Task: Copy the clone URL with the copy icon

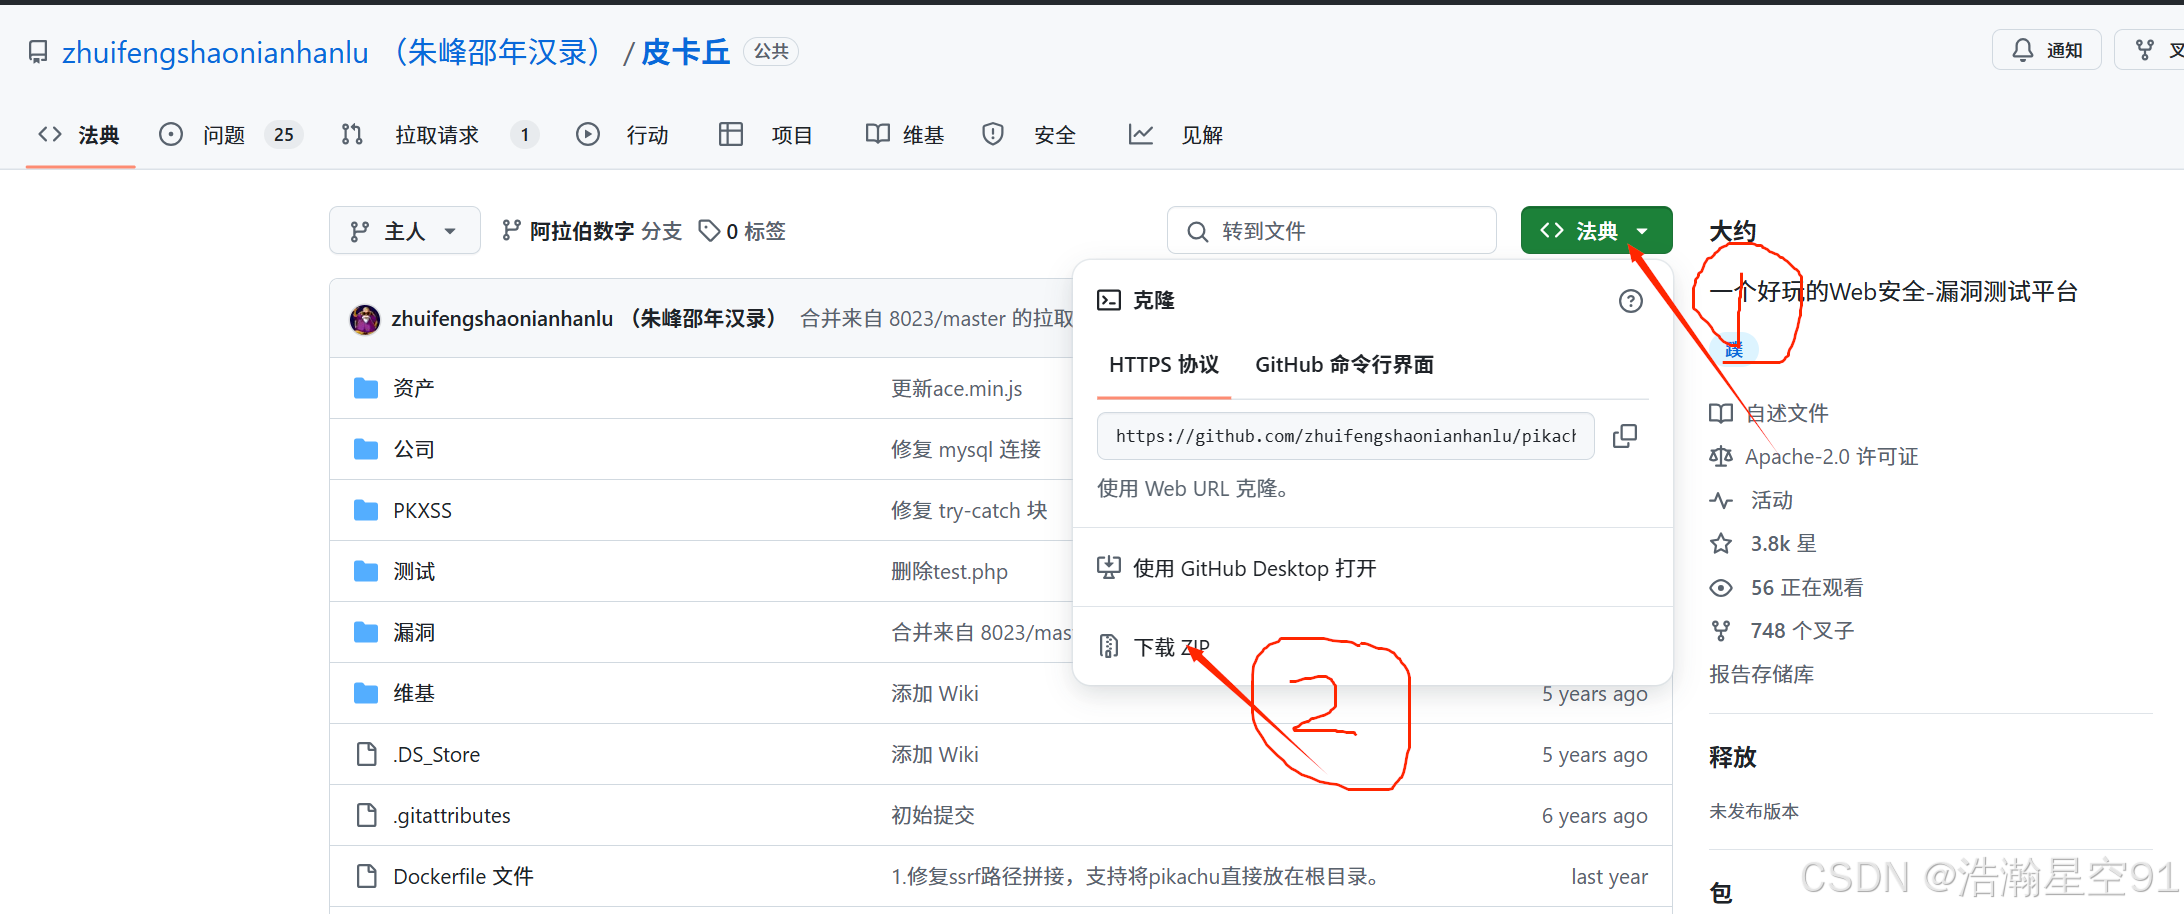Action: [1625, 436]
